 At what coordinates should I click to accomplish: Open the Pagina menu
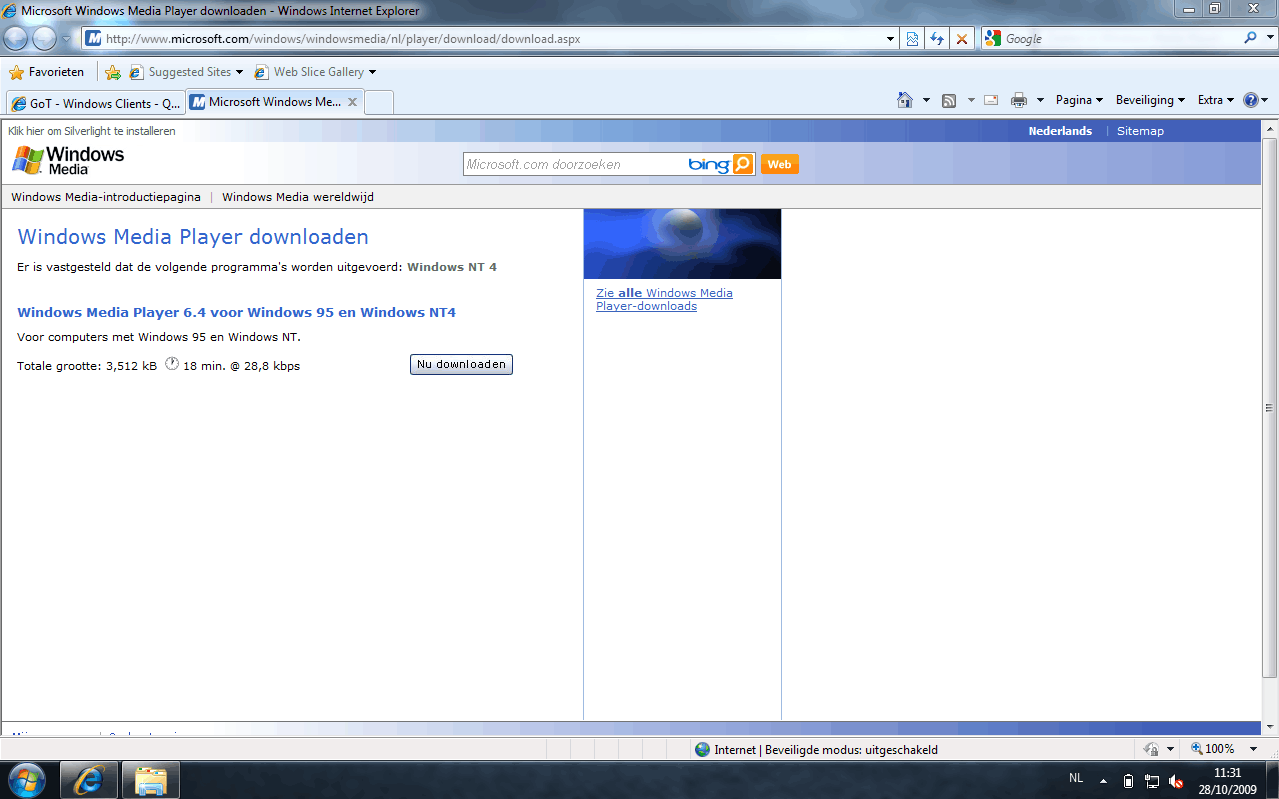tap(1079, 100)
